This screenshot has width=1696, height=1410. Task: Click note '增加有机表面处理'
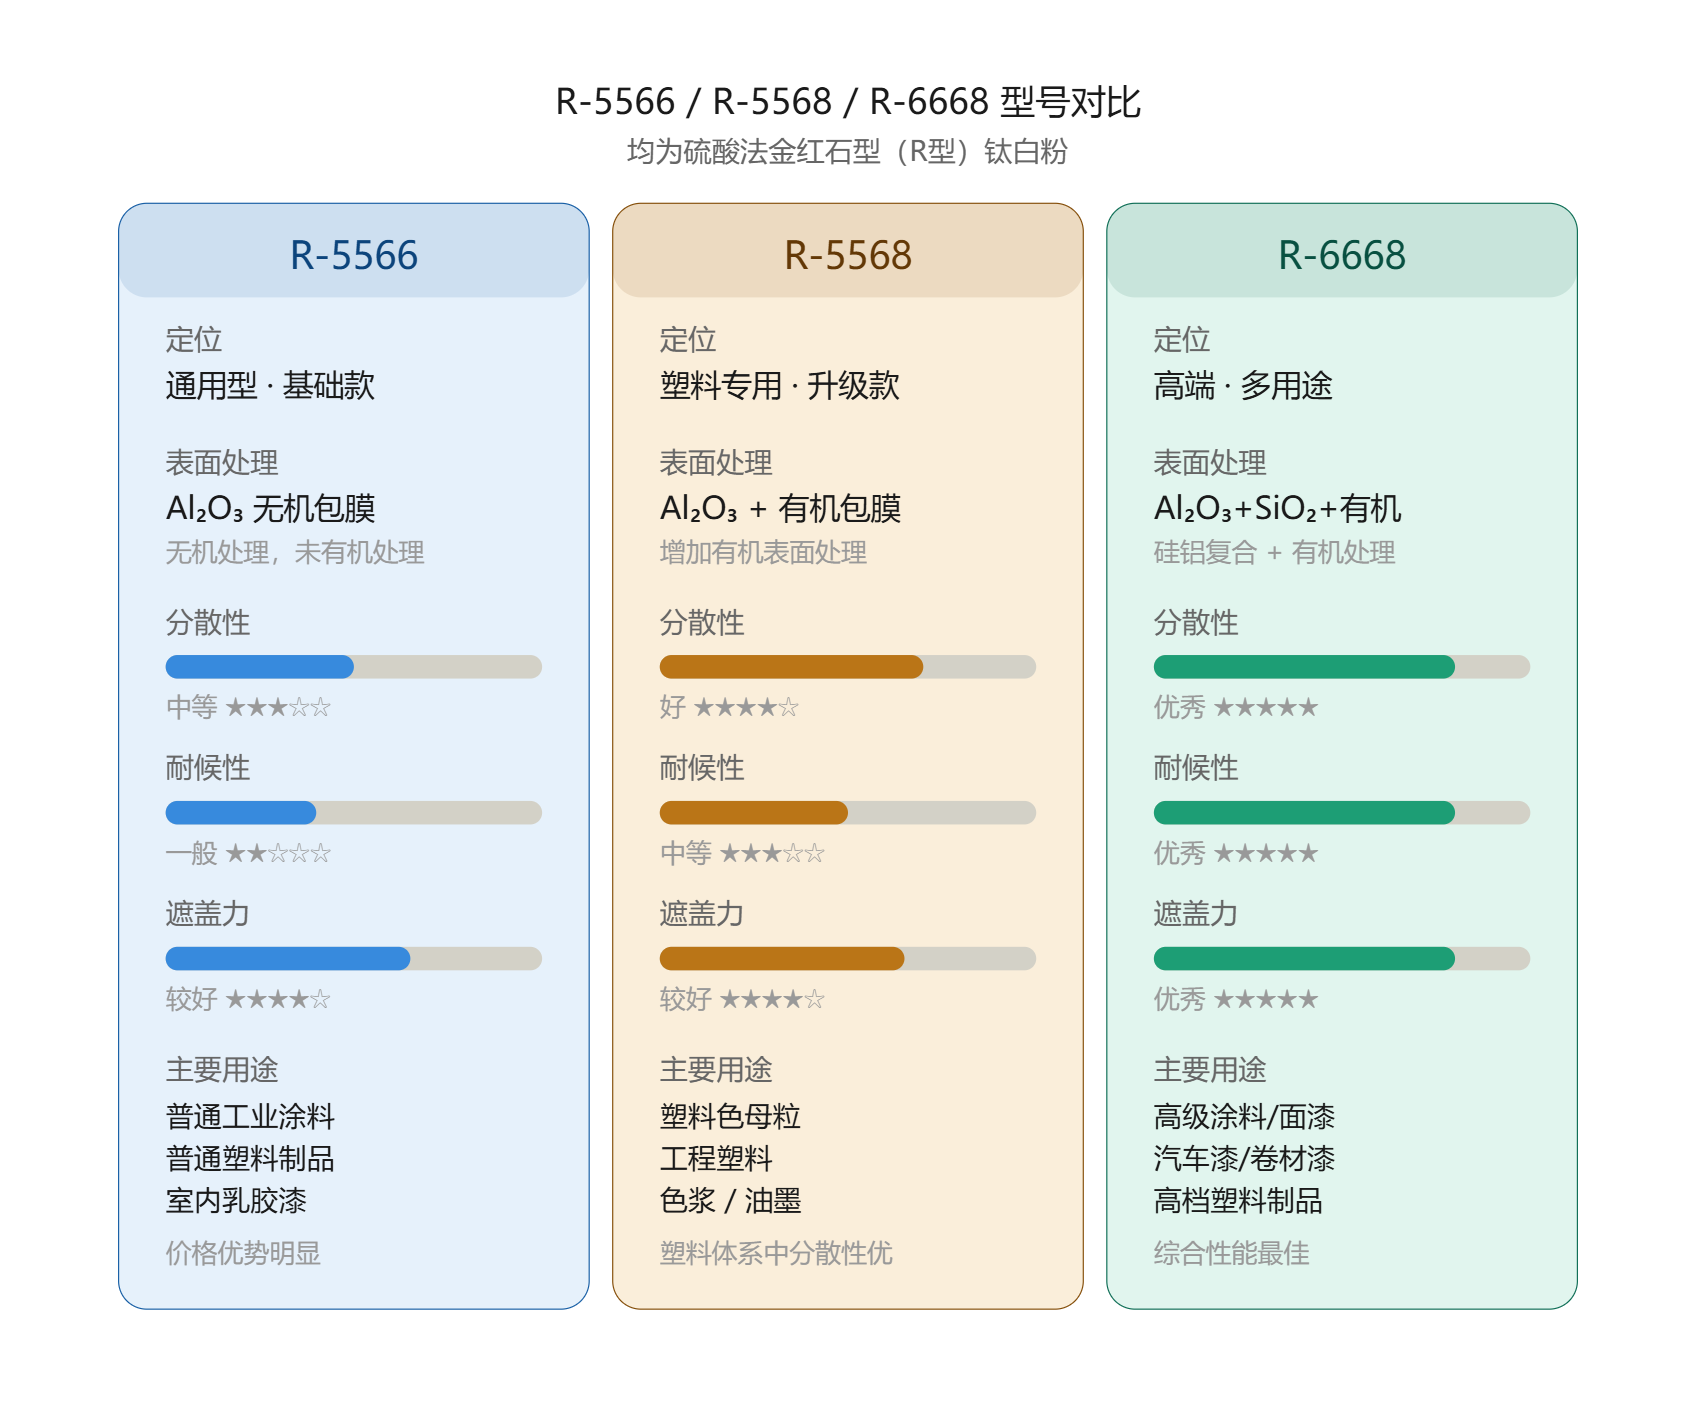(763, 553)
